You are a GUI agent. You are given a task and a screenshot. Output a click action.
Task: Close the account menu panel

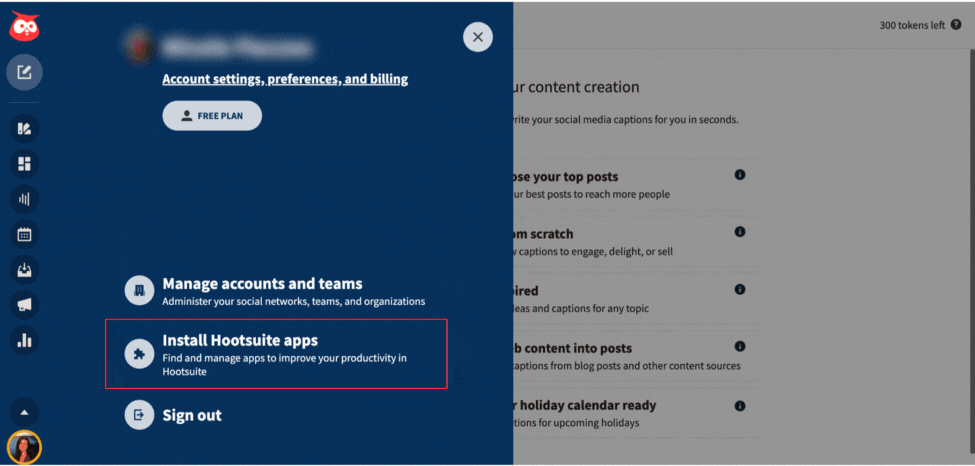point(478,37)
